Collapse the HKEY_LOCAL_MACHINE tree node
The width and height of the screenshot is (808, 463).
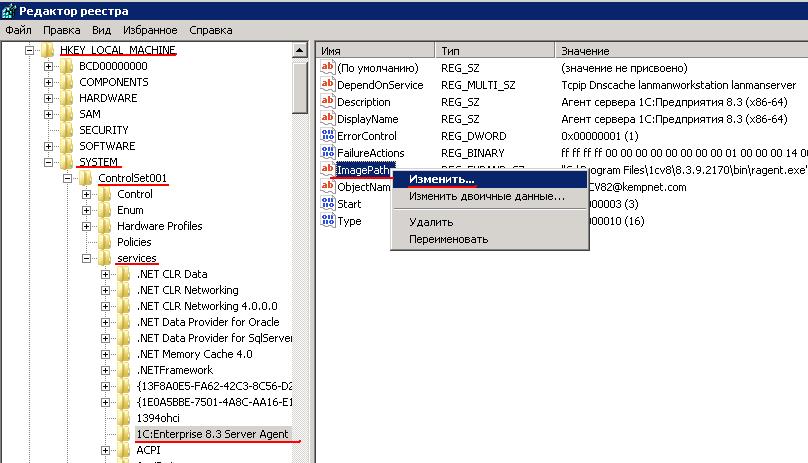click(29, 50)
